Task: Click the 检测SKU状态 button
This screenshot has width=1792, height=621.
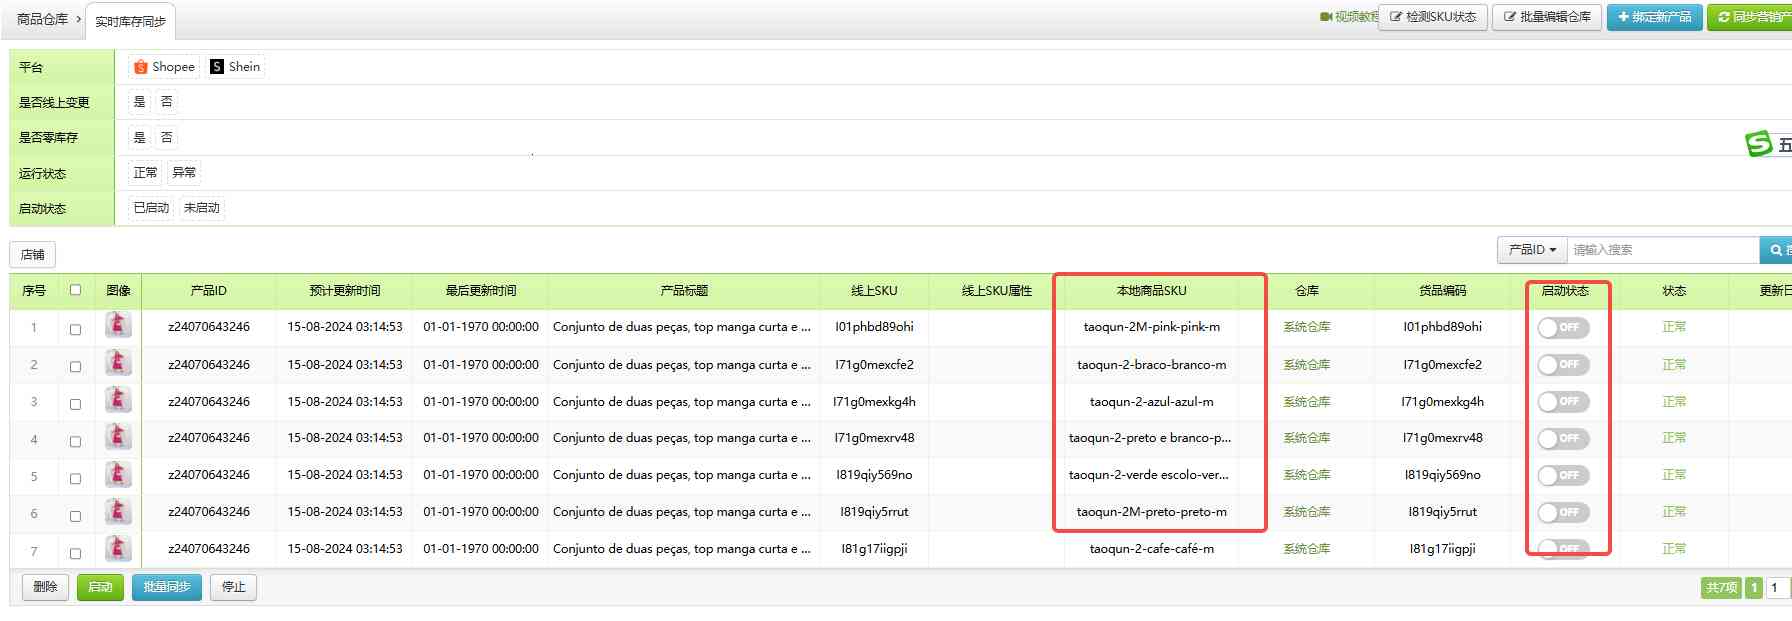Action: tap(1432, 17)
